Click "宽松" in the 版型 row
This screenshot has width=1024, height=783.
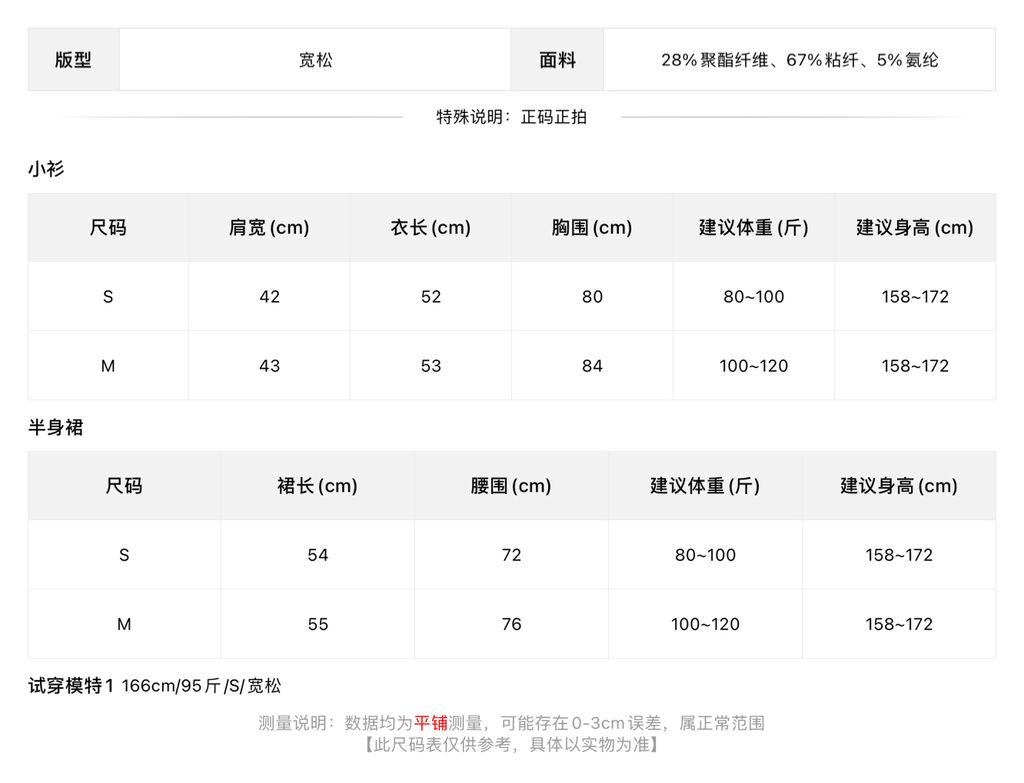[x=315, y=60]
